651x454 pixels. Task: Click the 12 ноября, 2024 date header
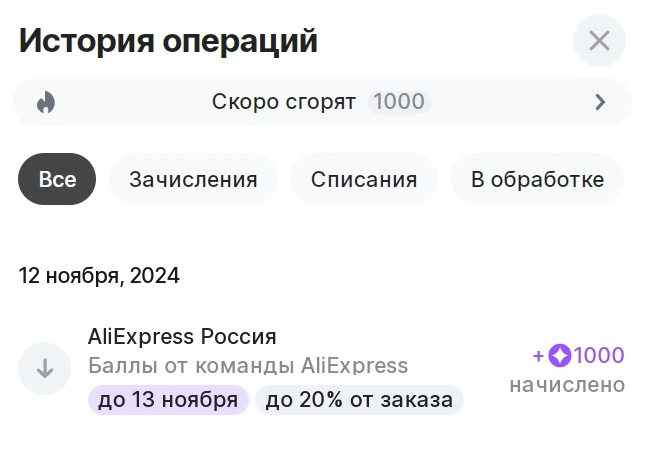[x=99, y=276]
